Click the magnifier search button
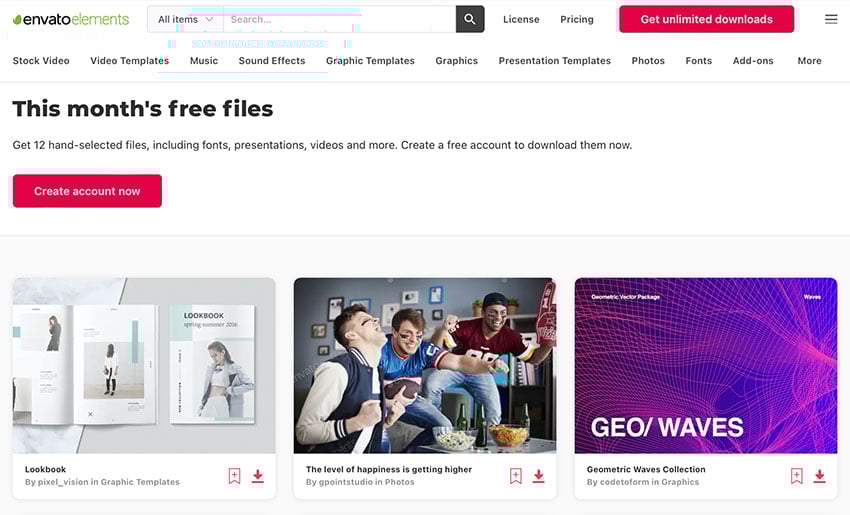 pyautogui.click(x=470, y=20)
